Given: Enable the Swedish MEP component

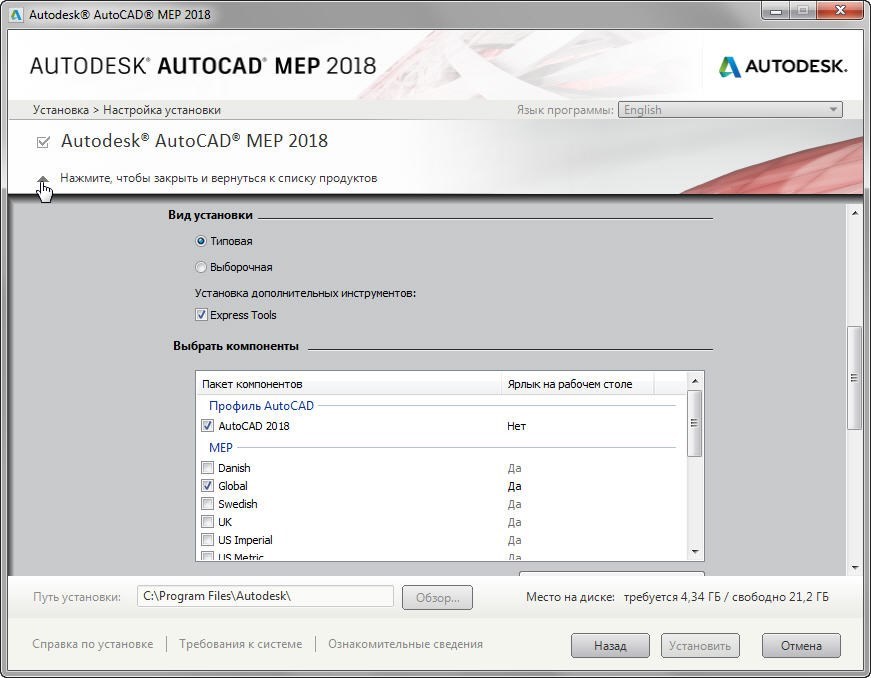Looking at the screenshot, I should (207, 504).
